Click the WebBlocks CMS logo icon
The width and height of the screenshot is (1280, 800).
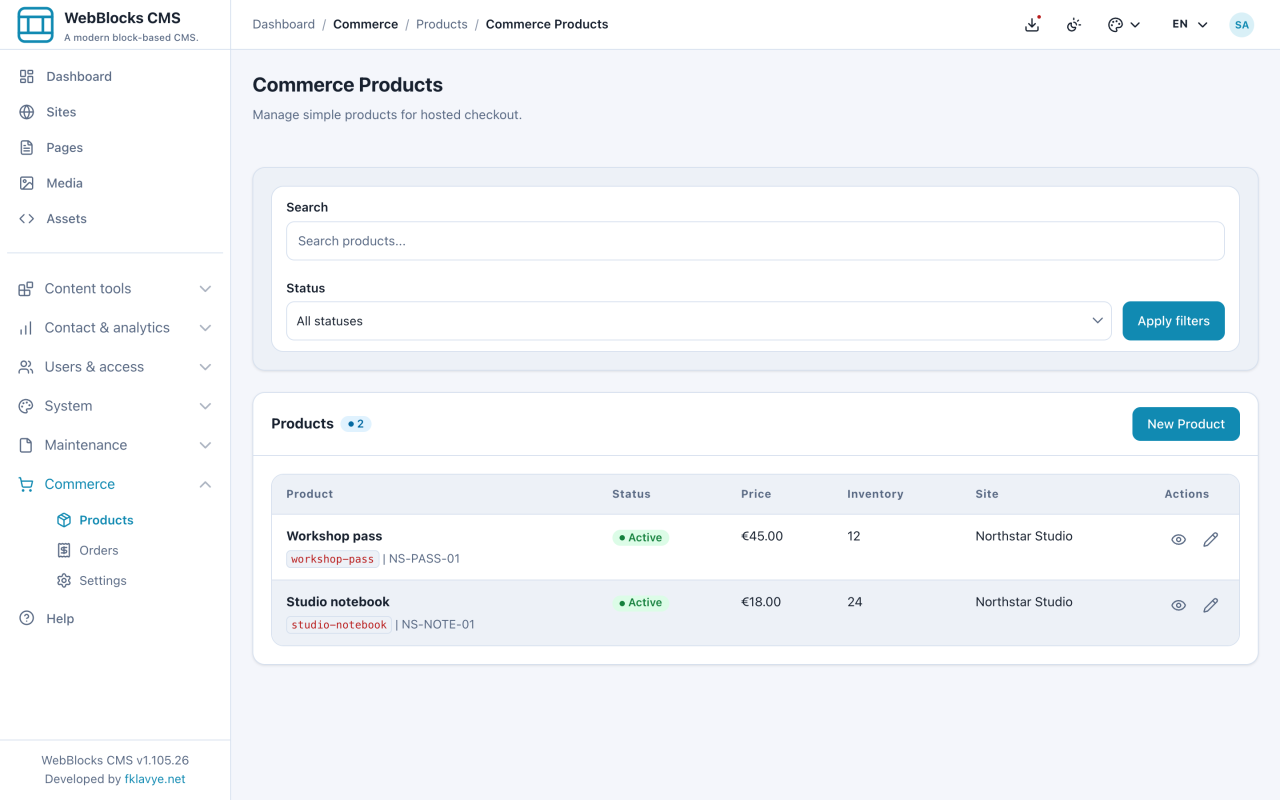[x=35, y=25]
